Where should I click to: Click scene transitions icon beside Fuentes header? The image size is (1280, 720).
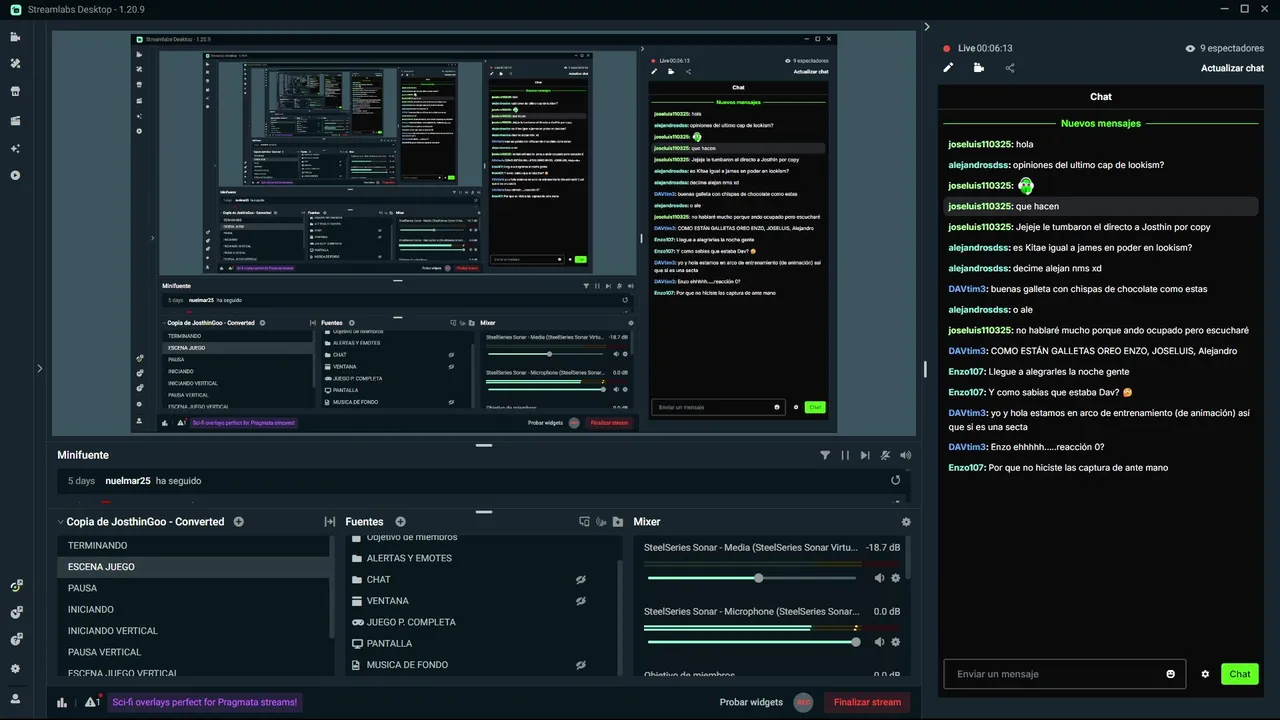pyautogui.click(x=329, y=522)
